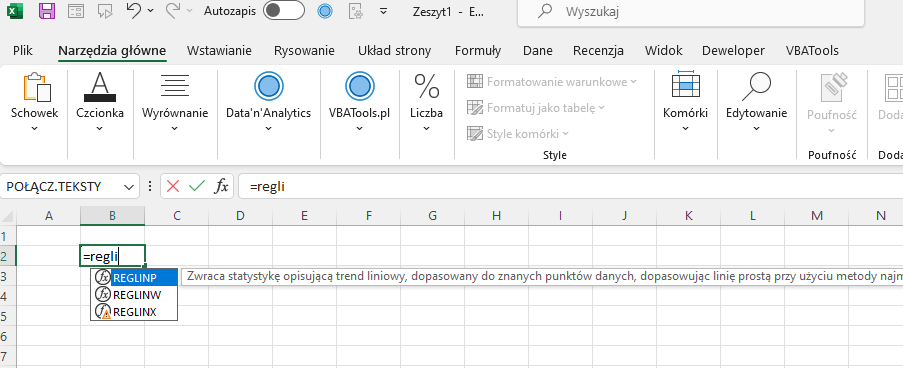Open the Formuły tab

pyautogui.click(x=478, y=51)
